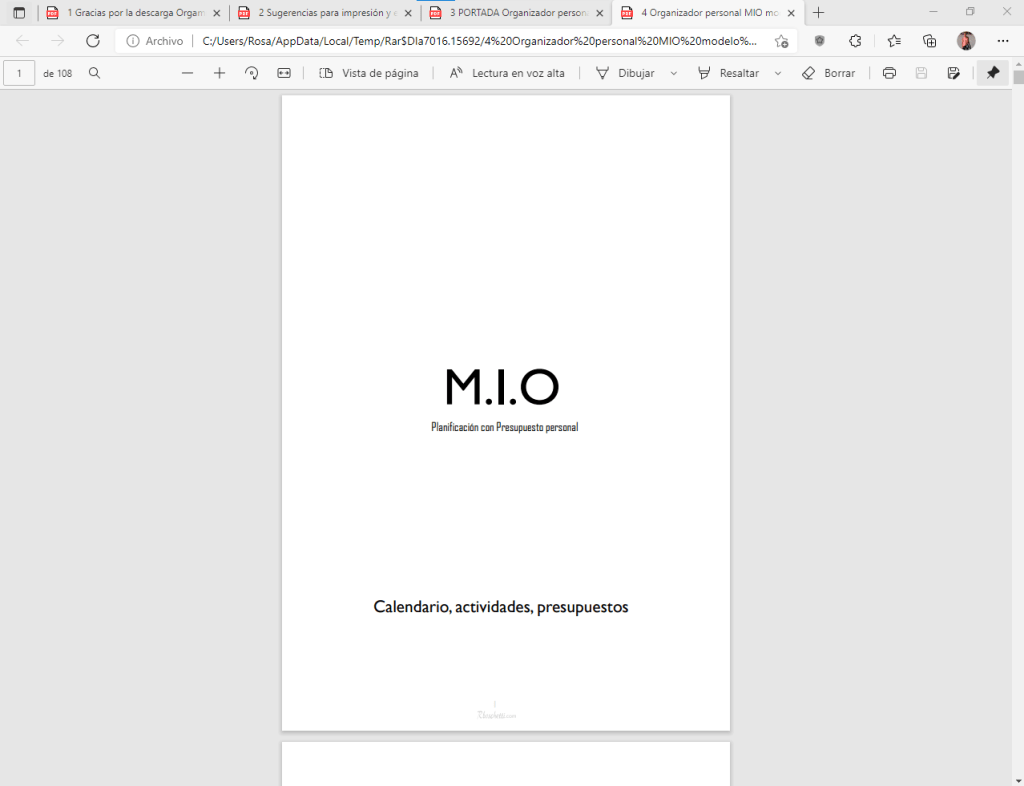The width and height of the screenshot is (1024, 786).
Task: Click the Save as icon
Action: point(954,73)
